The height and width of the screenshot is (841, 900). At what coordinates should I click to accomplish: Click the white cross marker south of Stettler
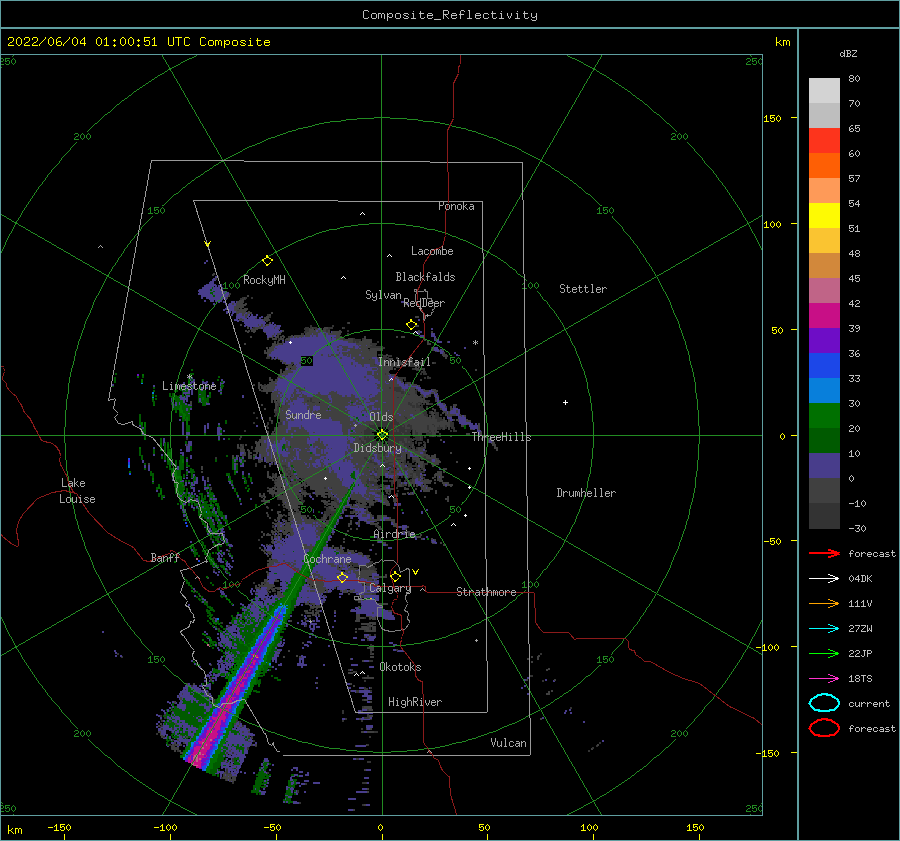[565, 402]
